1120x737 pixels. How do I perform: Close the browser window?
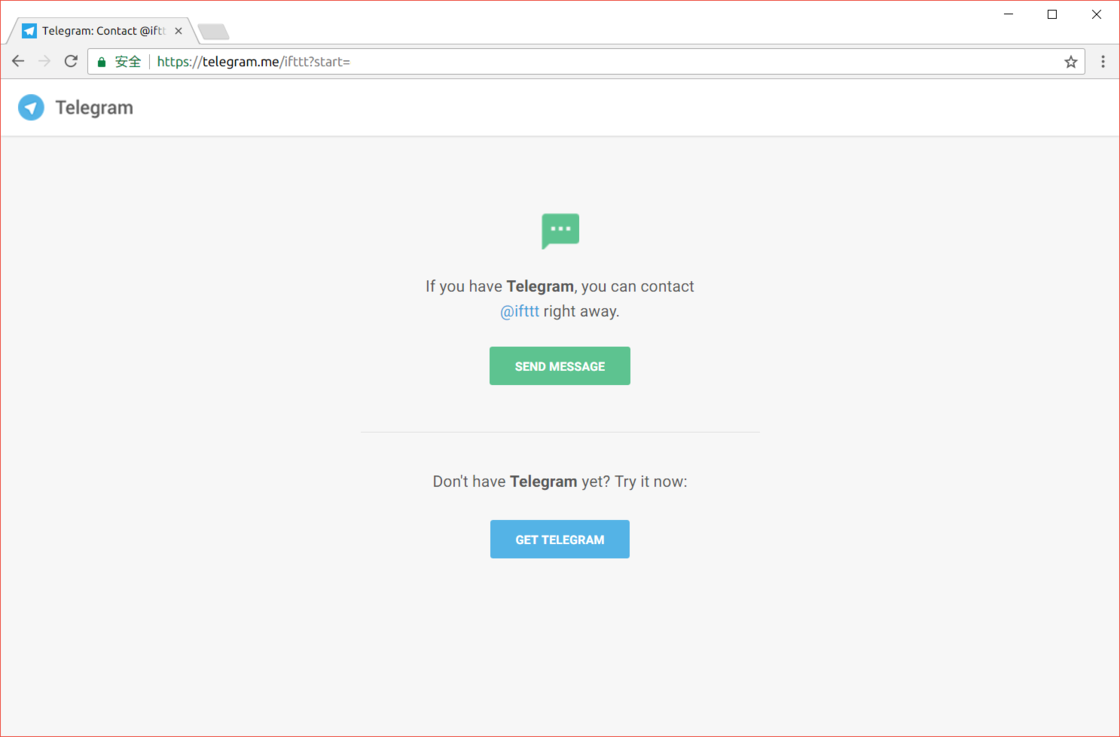[1096, 14]
